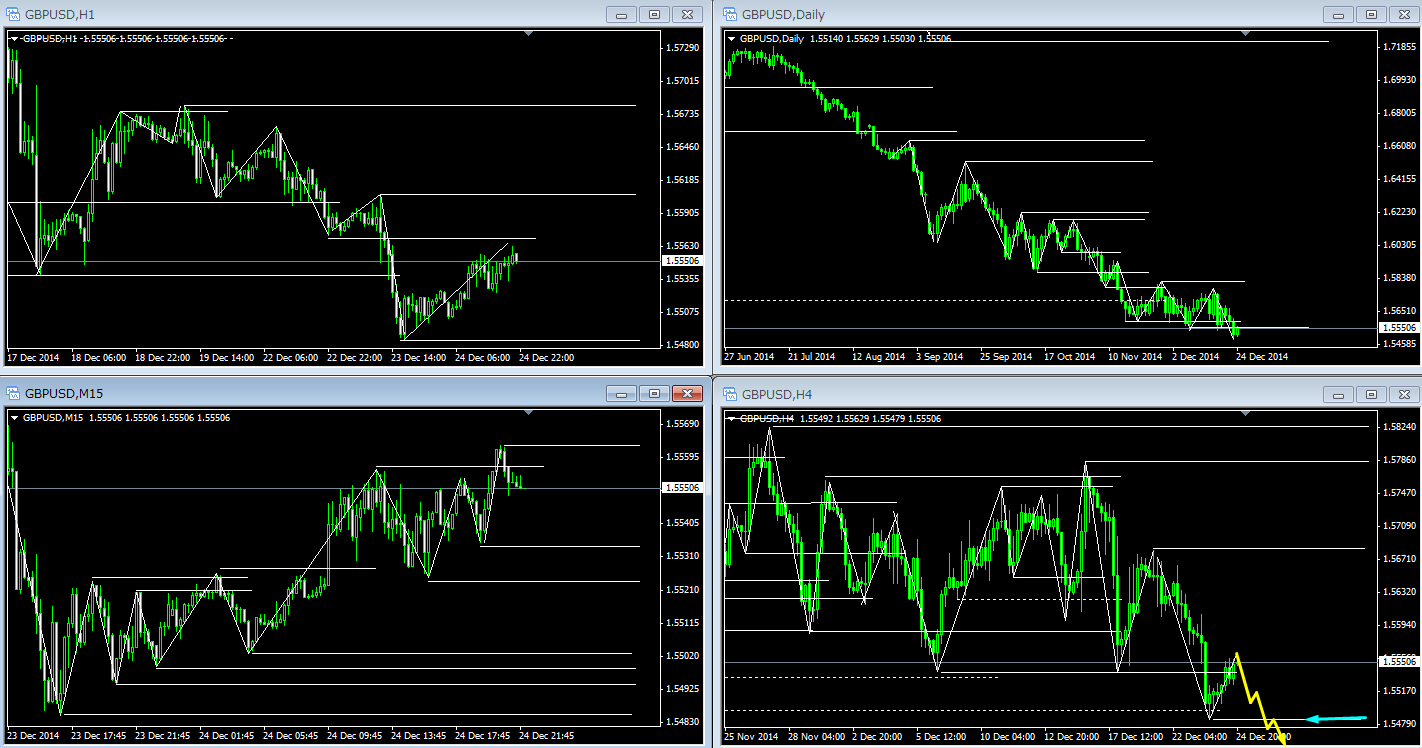
Task: Open the triangle dropdown on the M15 chart
Action: click(x=14, y=418)
